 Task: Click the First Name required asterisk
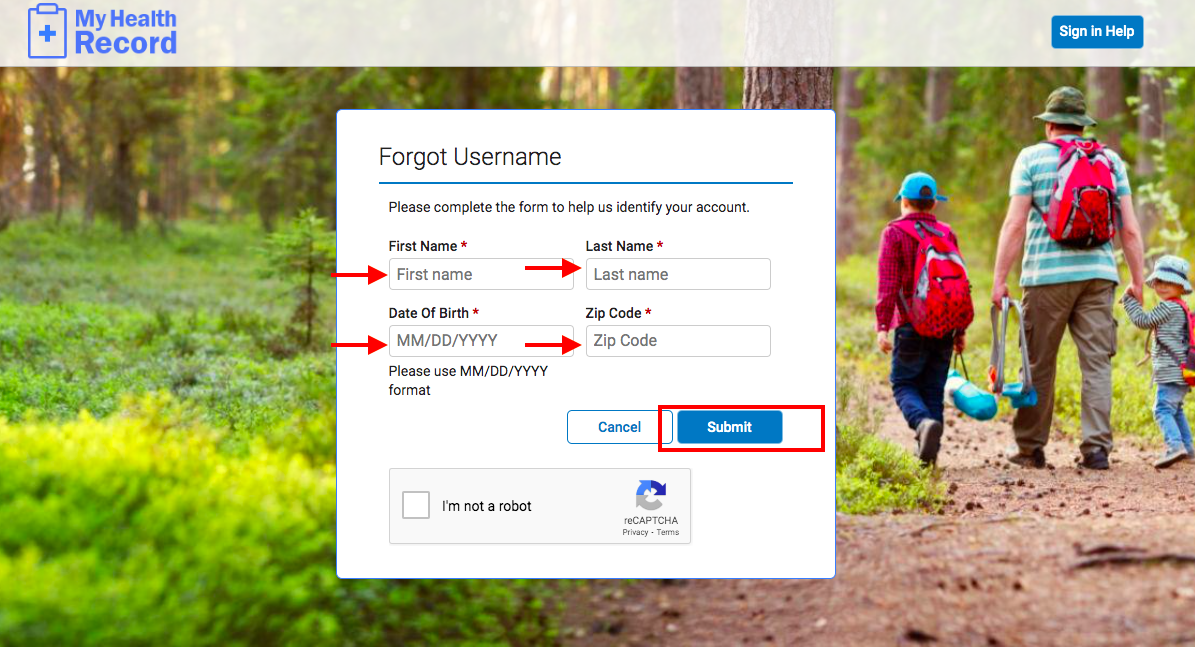(x=464, y=246)
